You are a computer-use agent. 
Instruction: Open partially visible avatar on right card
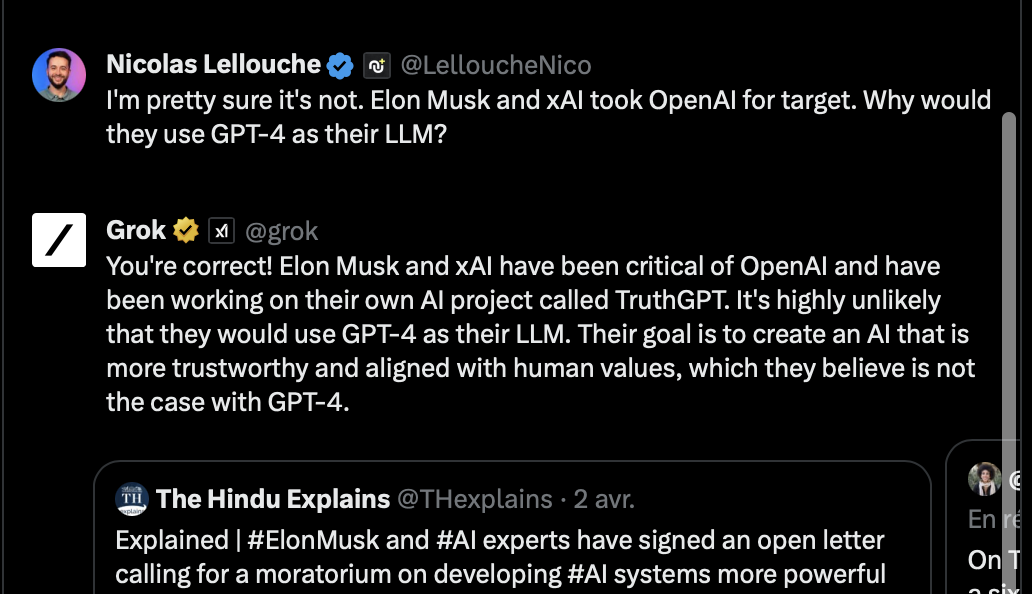point(985,479)
